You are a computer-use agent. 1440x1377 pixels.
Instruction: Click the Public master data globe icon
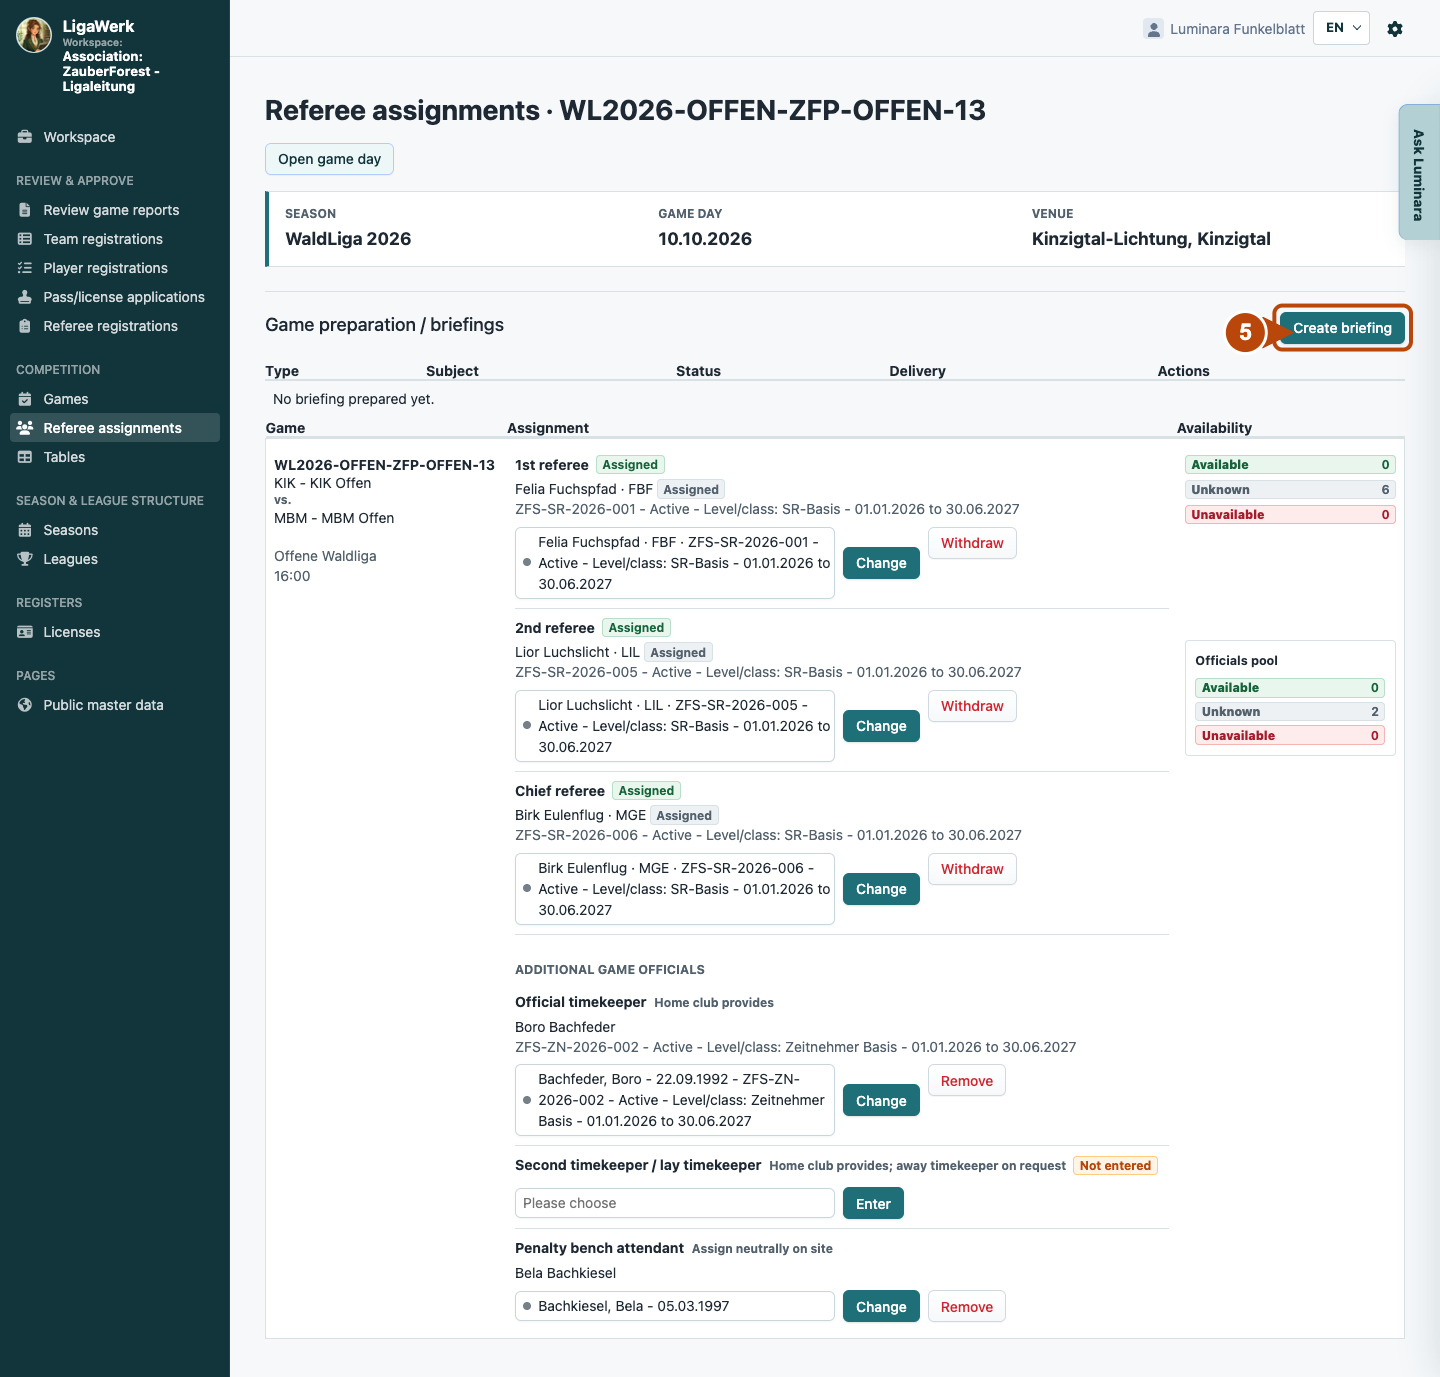coord(25,705)
